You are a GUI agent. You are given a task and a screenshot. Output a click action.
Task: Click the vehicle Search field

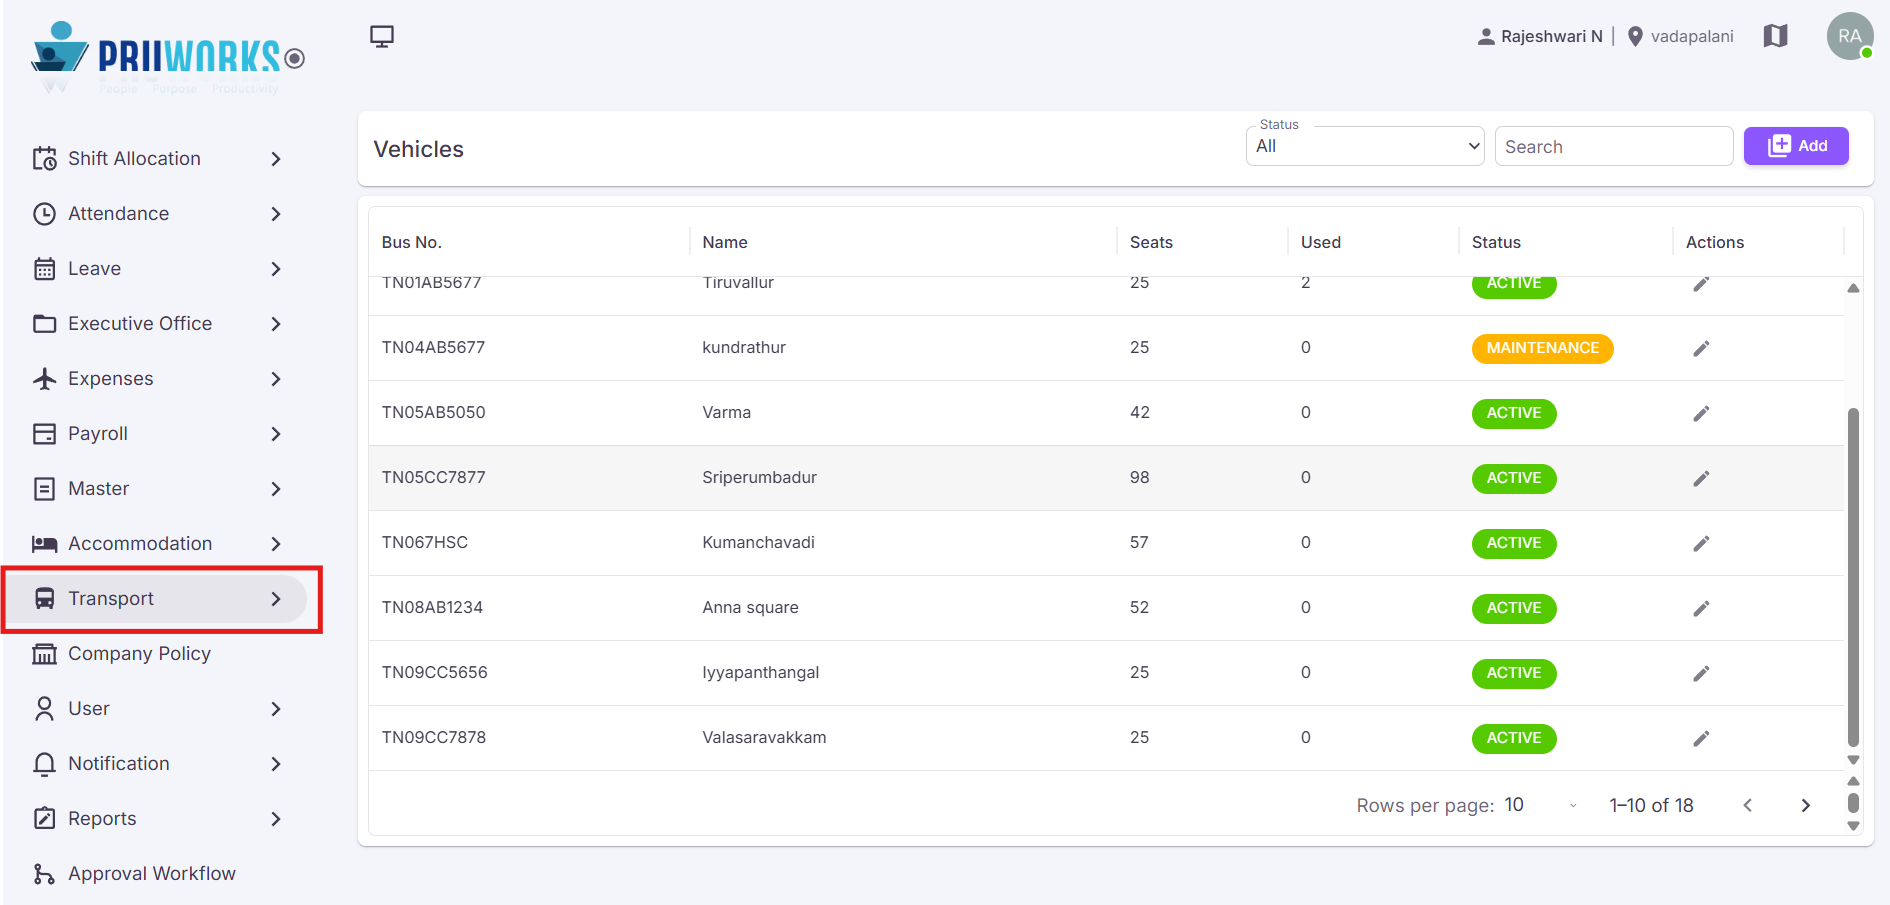[1614, 146]
